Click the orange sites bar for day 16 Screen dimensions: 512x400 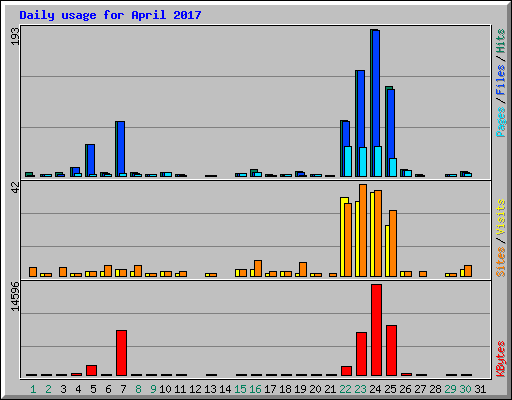pyautogui.click(x=258, y=268)
